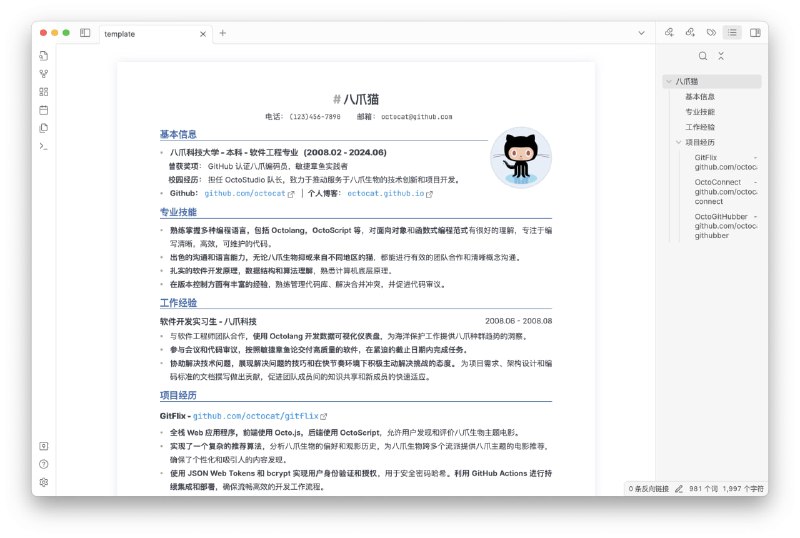Open the canvas grid icon in ribbon
This screenshot has width=800, height=538.
43,92
